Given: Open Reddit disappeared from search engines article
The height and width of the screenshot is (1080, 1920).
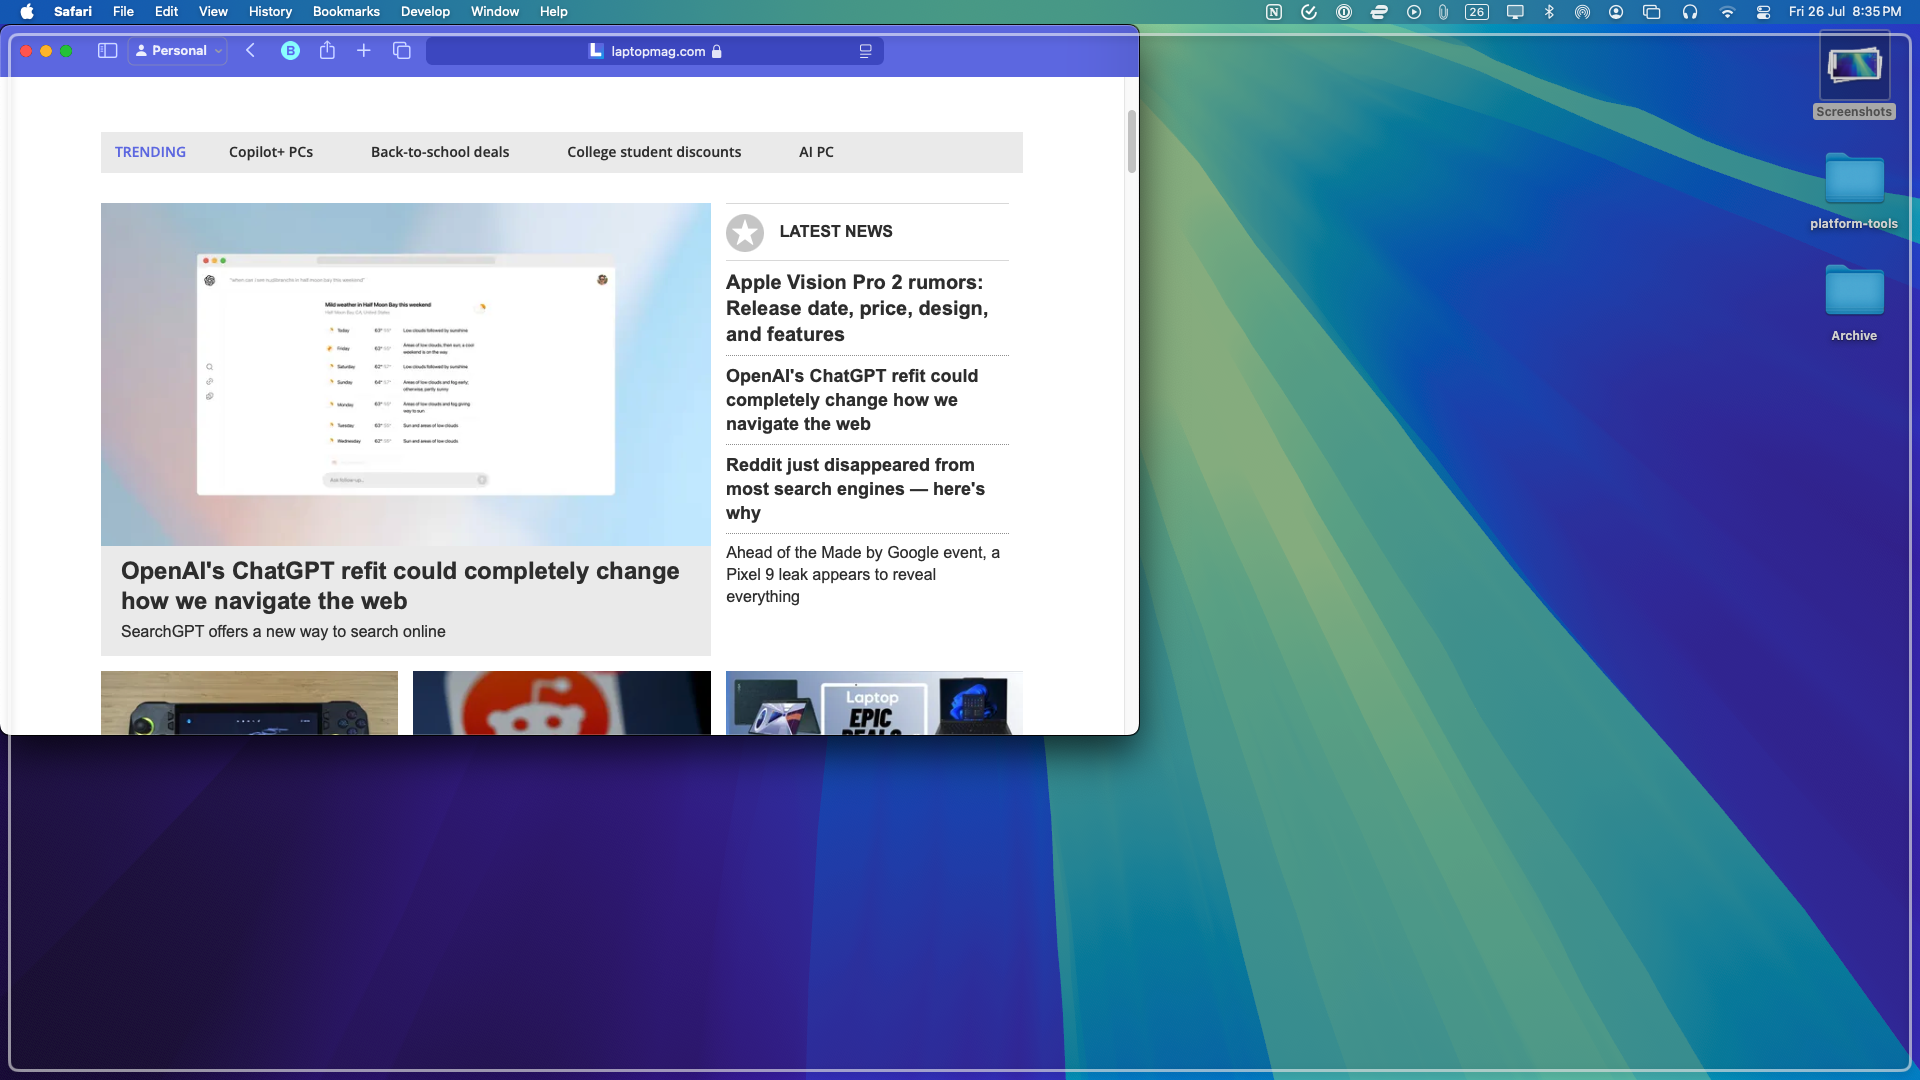Looking at the screenshot, I should click(855, 489).
